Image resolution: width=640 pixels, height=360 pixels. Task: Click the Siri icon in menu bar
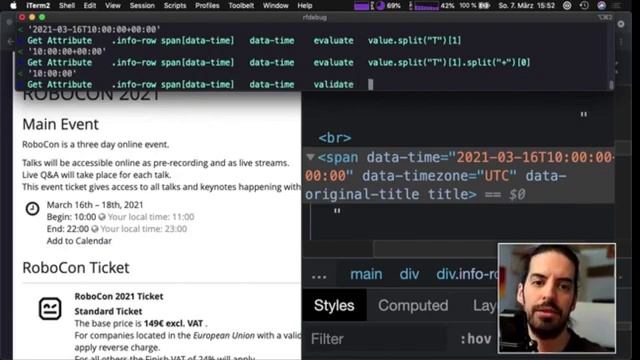pos(602,6)
